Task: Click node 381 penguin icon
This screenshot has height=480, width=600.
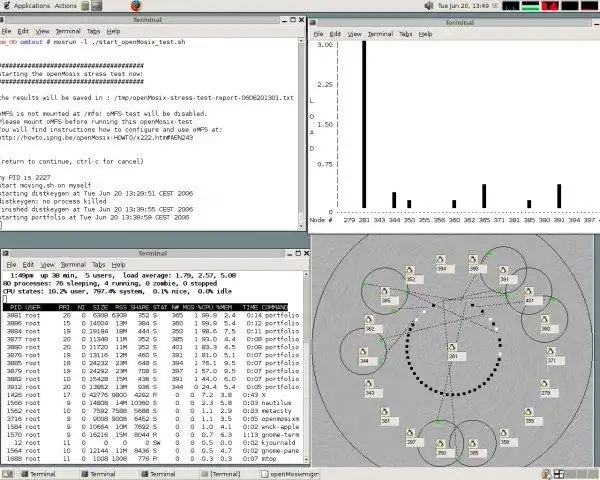Action: 385,412
